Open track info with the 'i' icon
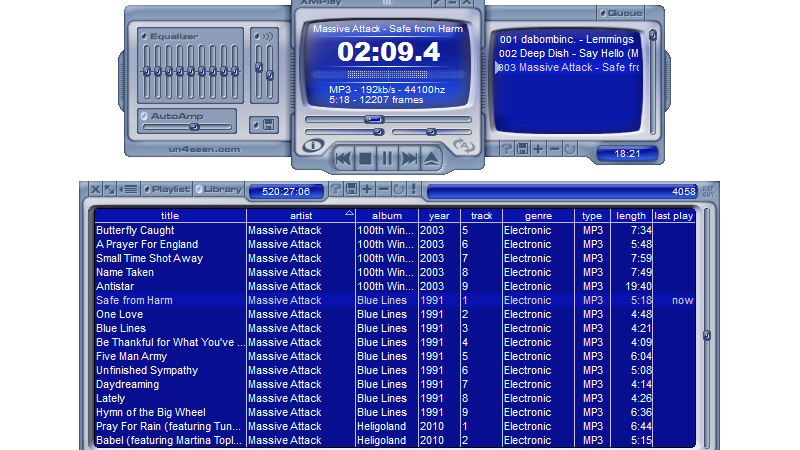The width and height of the screenshot is (800, 450). [313, 146]
